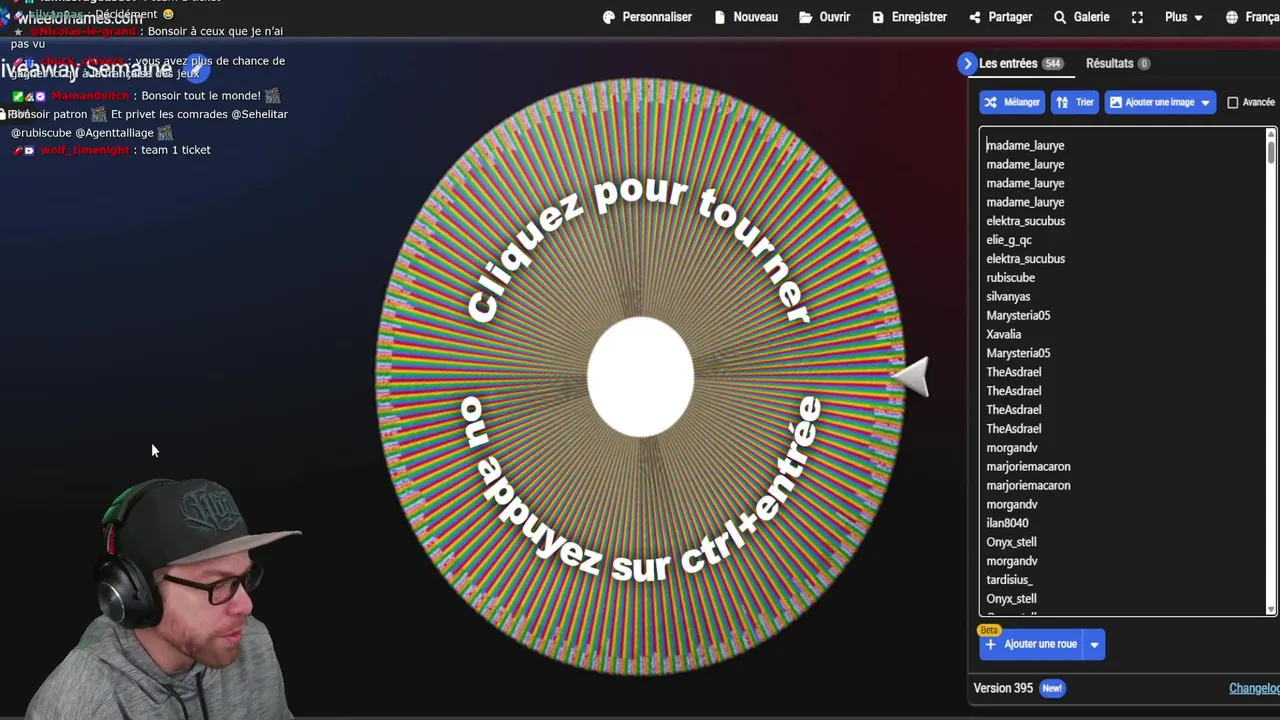This screenshot has width=1280, height=720.
Task: Select entry ilan8040
Action: click(x=1007, y=523)
